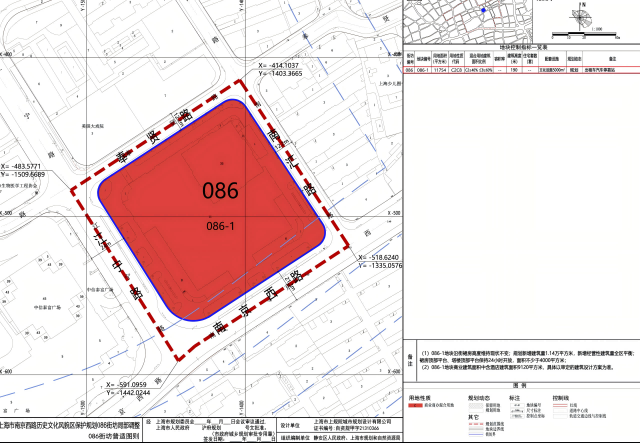Click the C2C3 land-use code cell
Viewport: 640px width, 443px height.
pos(455,71)
